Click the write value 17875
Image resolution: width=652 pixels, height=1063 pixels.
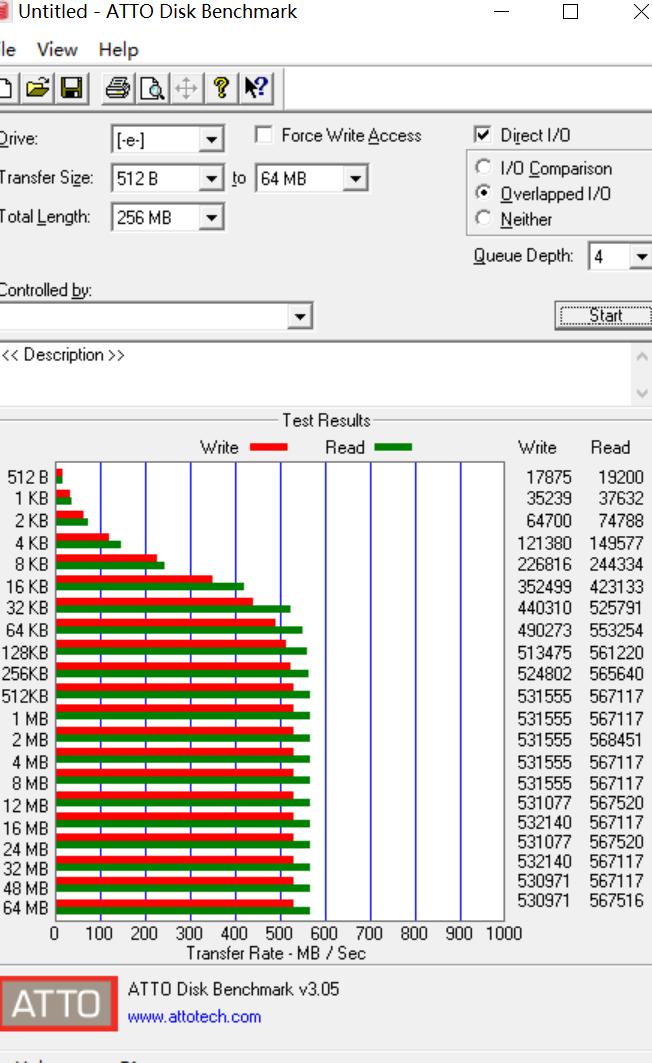[548, 477]
